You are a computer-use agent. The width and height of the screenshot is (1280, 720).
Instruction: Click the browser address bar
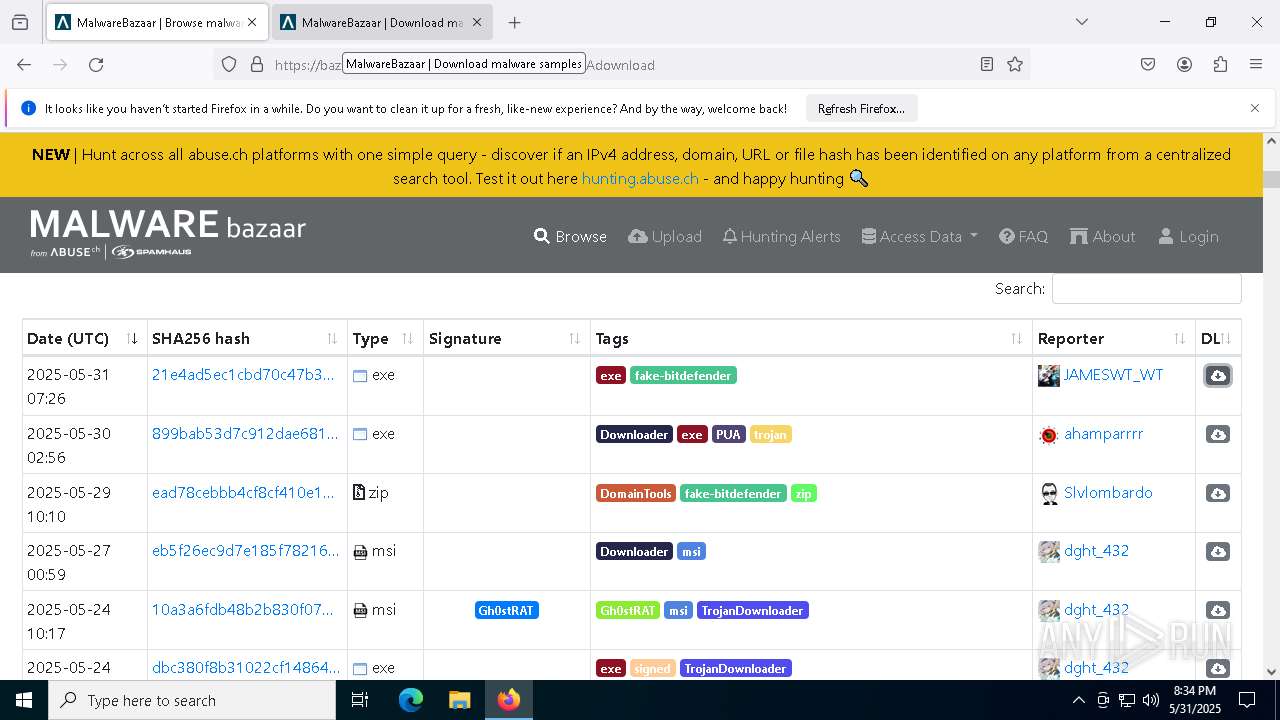(620, 64)
